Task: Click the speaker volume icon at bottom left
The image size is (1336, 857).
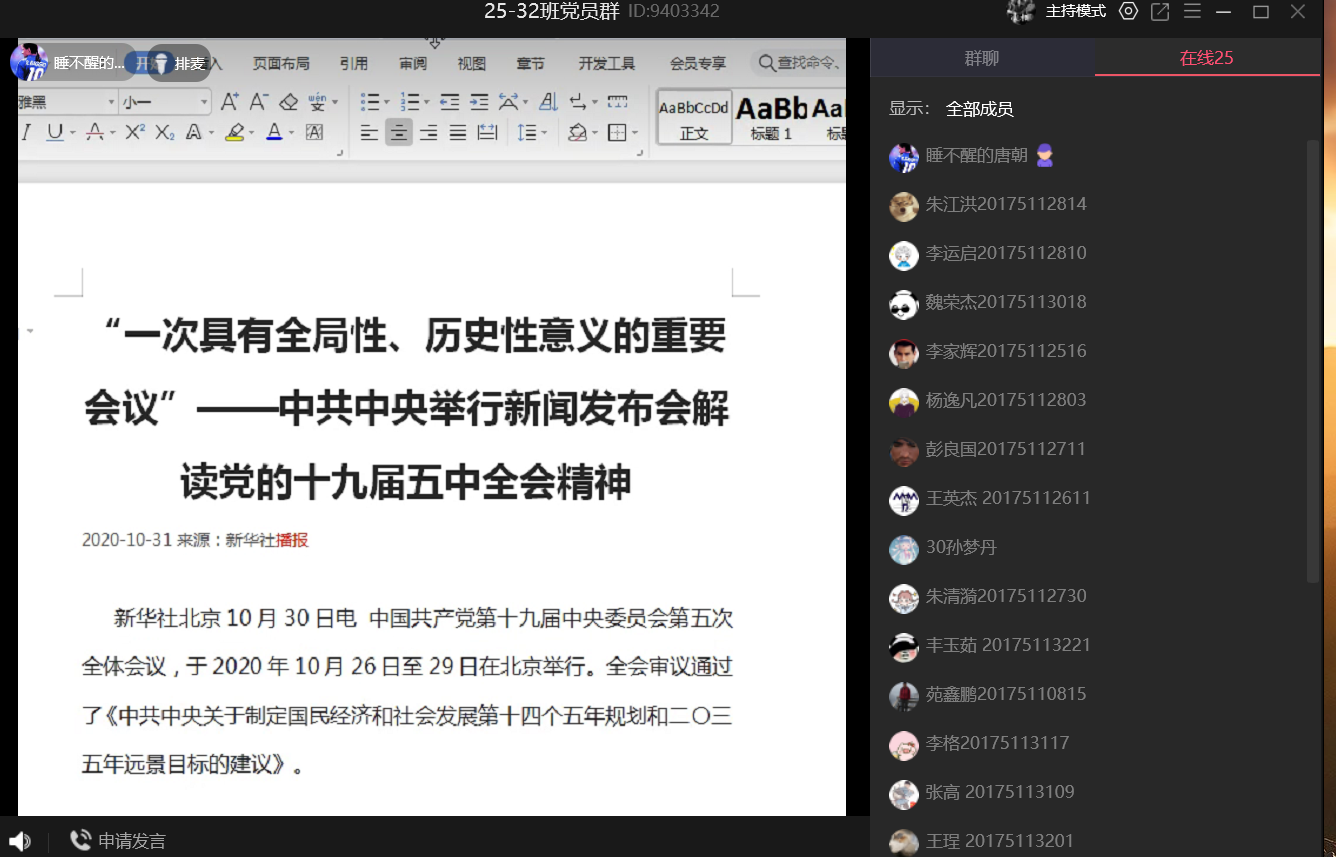Action: coord(20,841)
